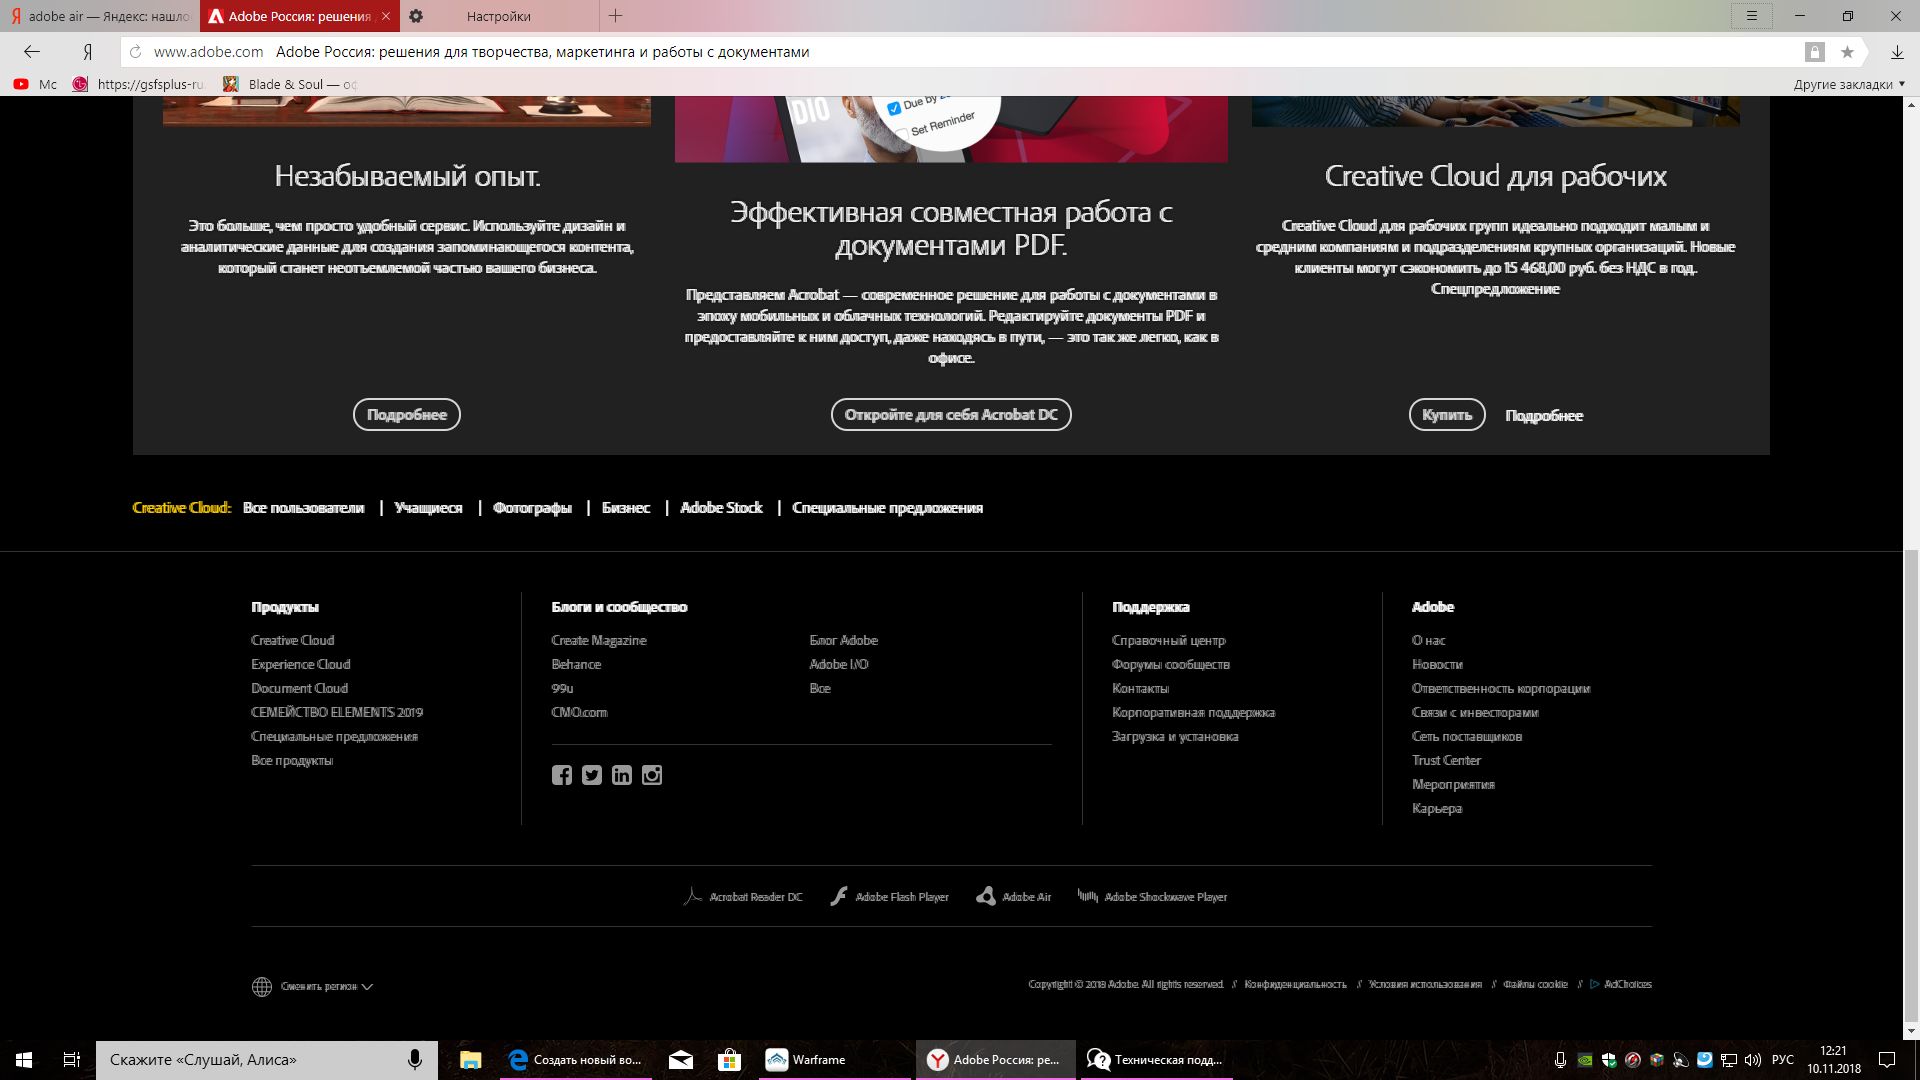Open Файлы cookie footer link
This screenshot has width=1920, height=1080.
click(1535, 984)
